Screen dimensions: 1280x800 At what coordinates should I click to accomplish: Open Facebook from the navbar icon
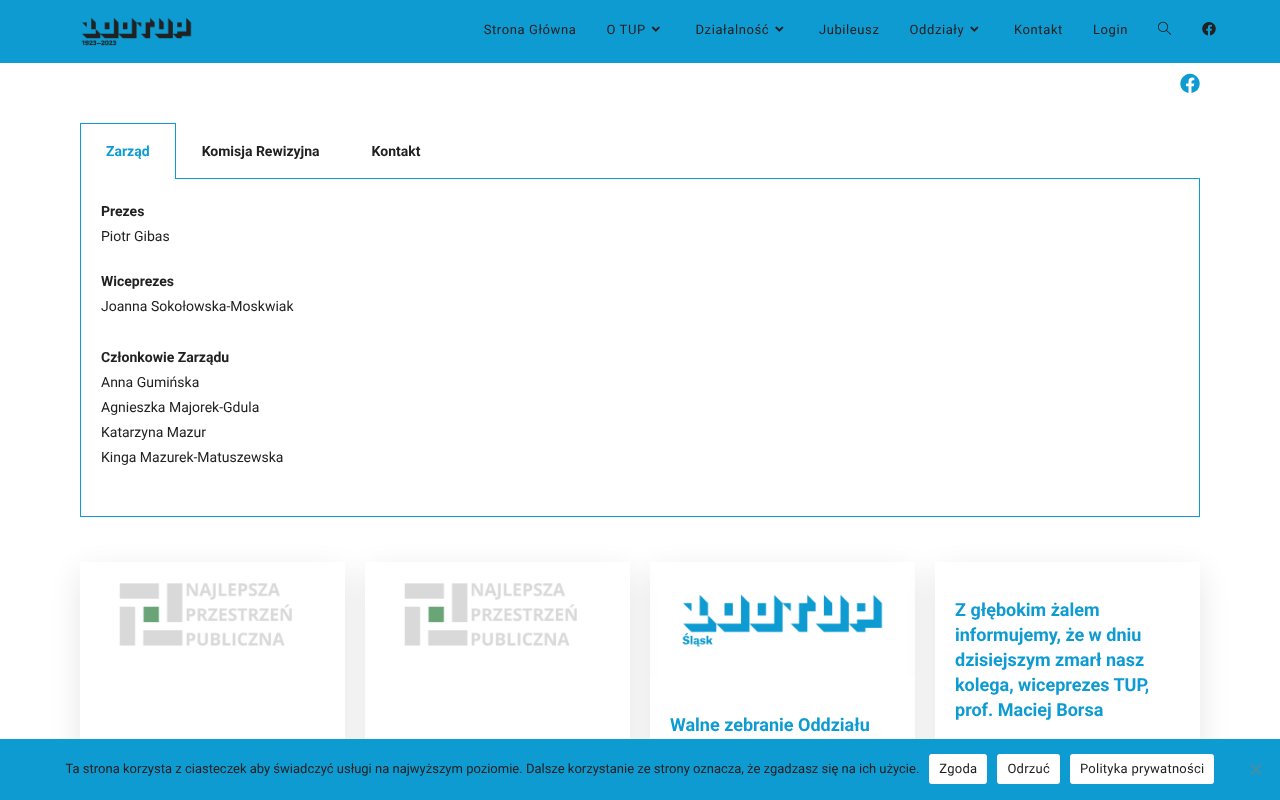[x=1208, y=29]
